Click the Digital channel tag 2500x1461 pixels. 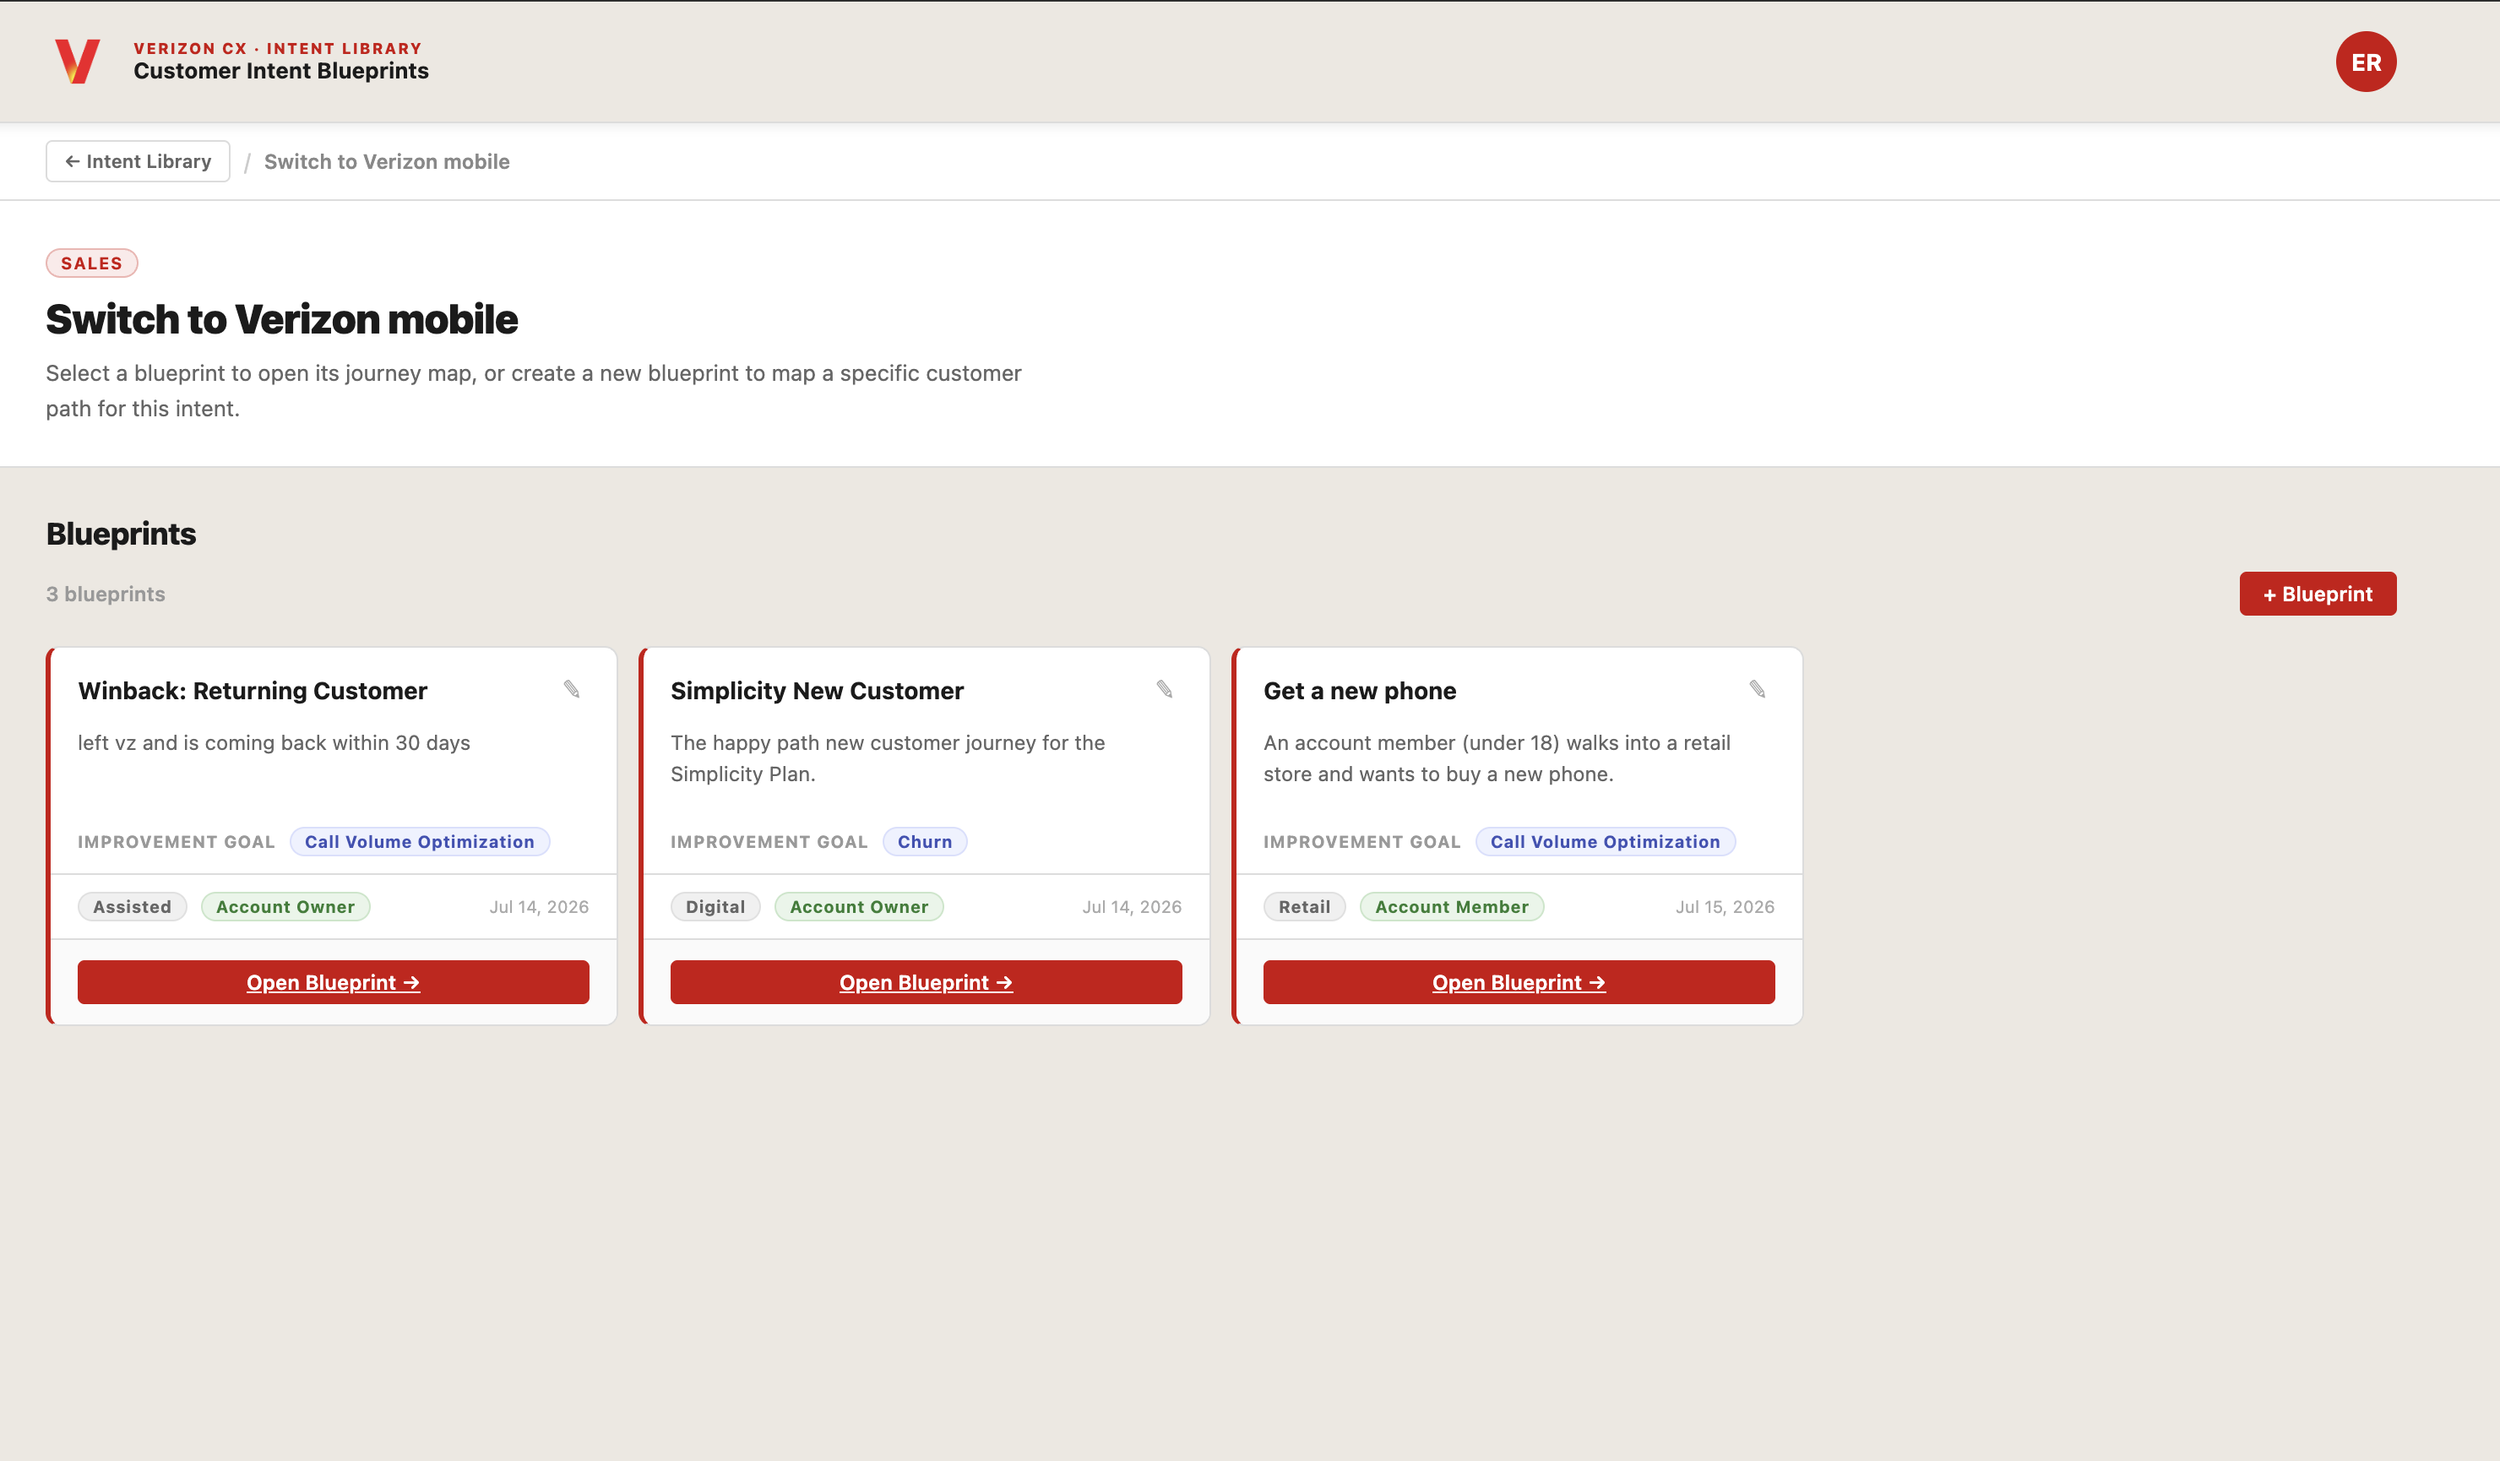click(x=715, y=907)
